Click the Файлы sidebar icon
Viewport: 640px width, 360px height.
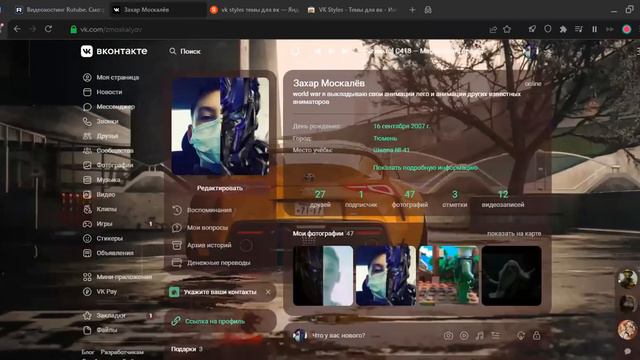[x=87, y=330]
